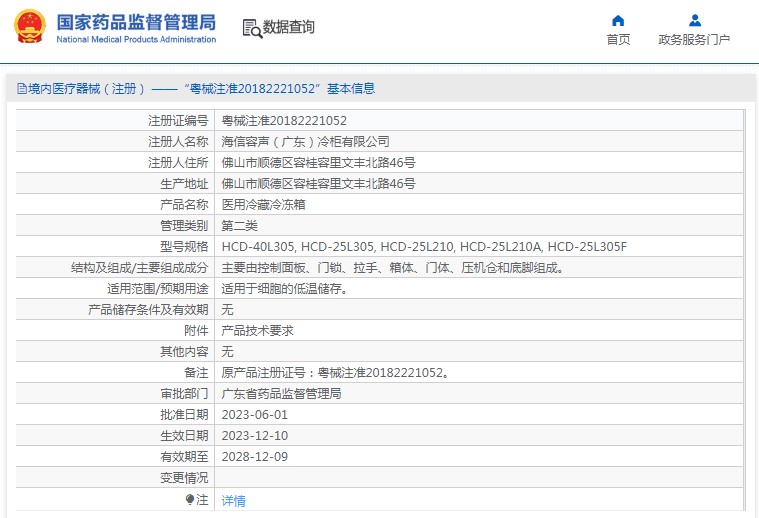Go to 首页 text link
Viewport: 759px width, 518px height.
(618, 39)
